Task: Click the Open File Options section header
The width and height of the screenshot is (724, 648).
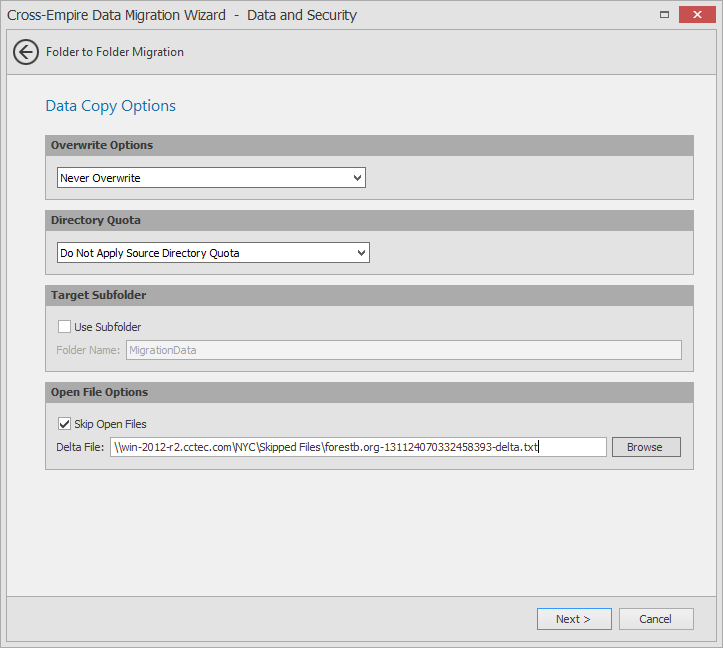Action: coord(99,392)
